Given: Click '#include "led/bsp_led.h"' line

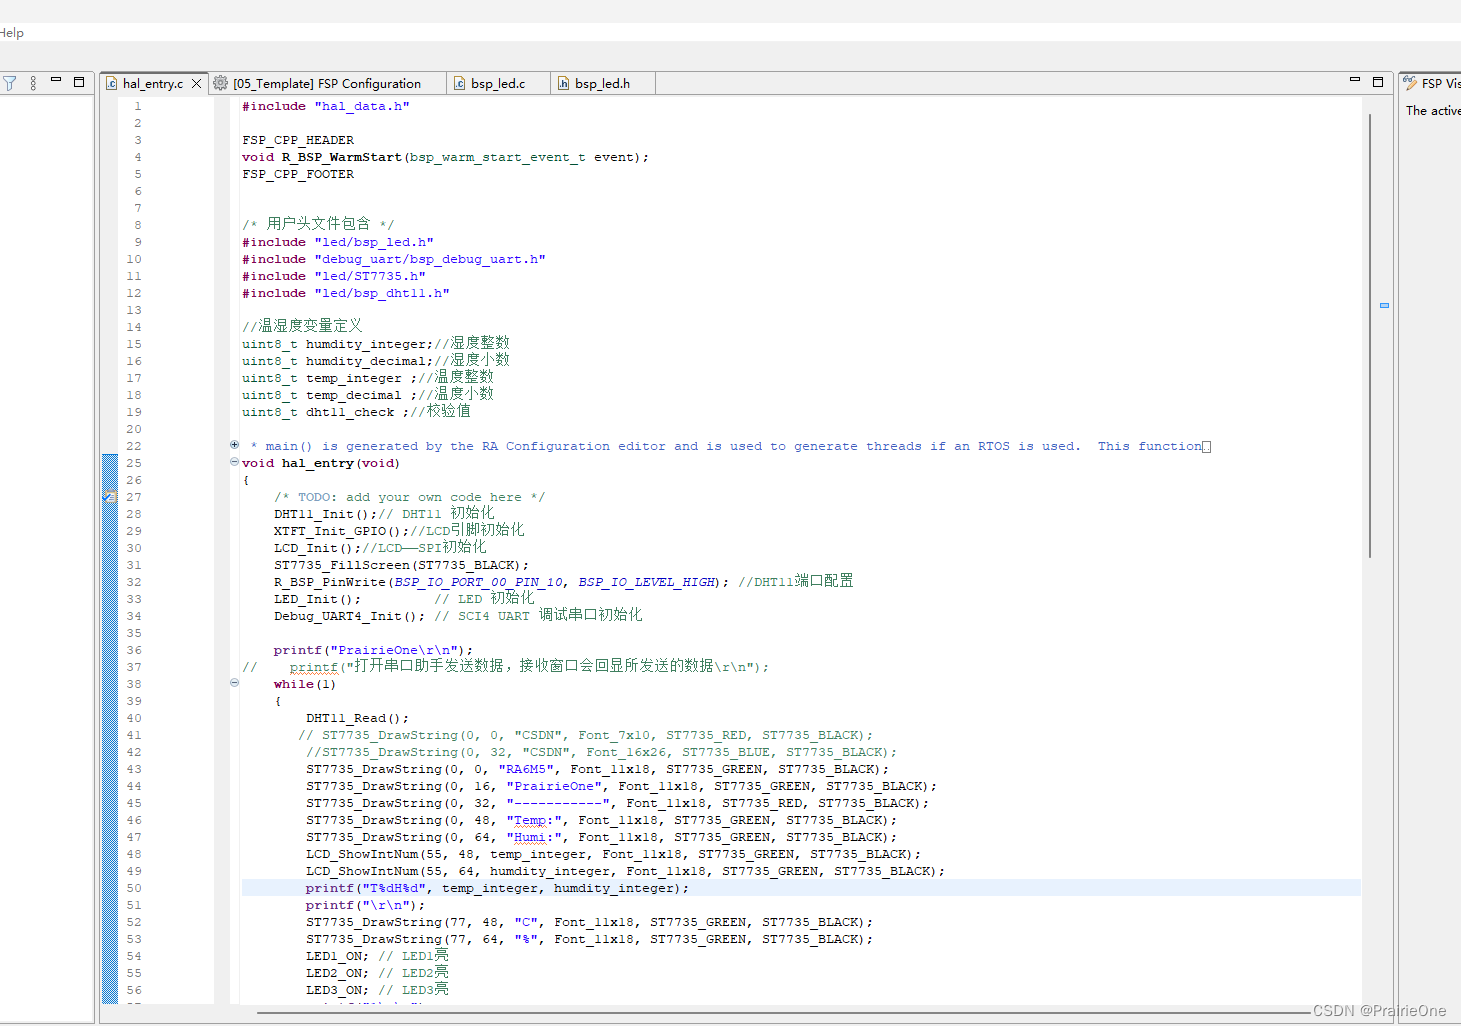Looking at the screenshot, I should coord(338,242).
